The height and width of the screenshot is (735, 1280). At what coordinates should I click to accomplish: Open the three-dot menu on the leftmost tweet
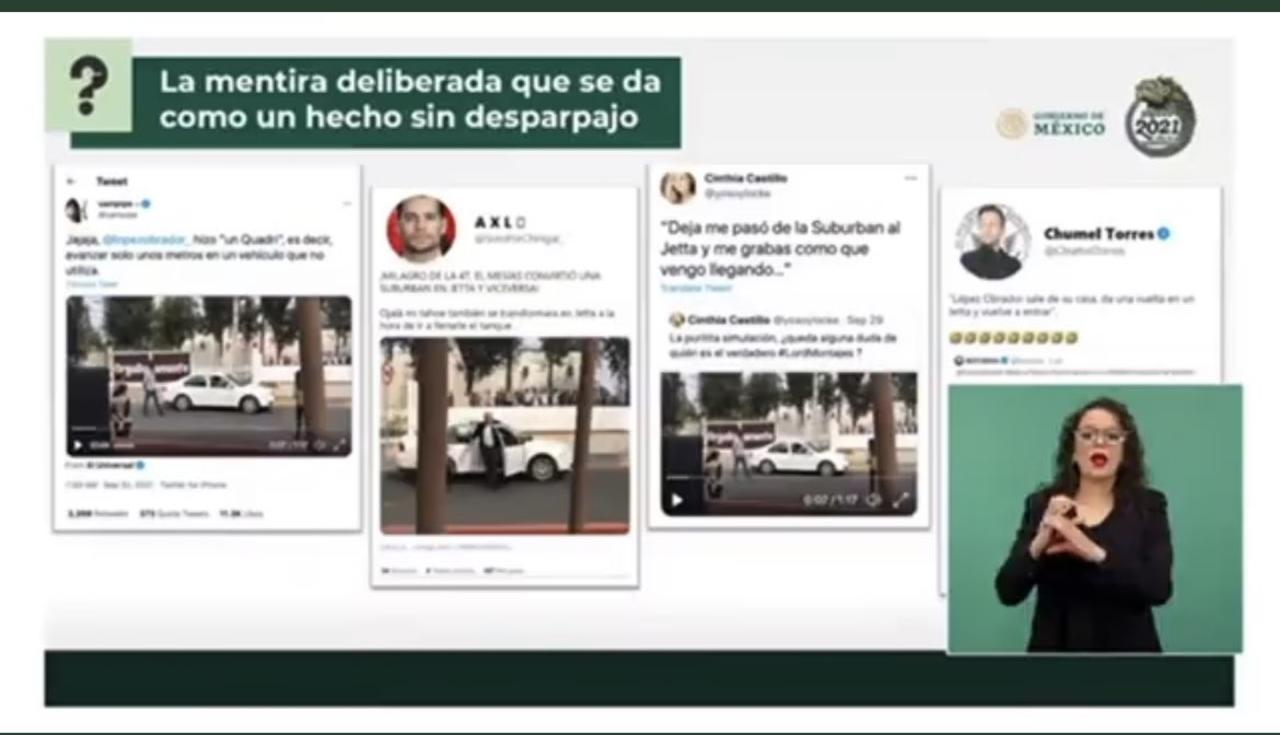(346, 204)
